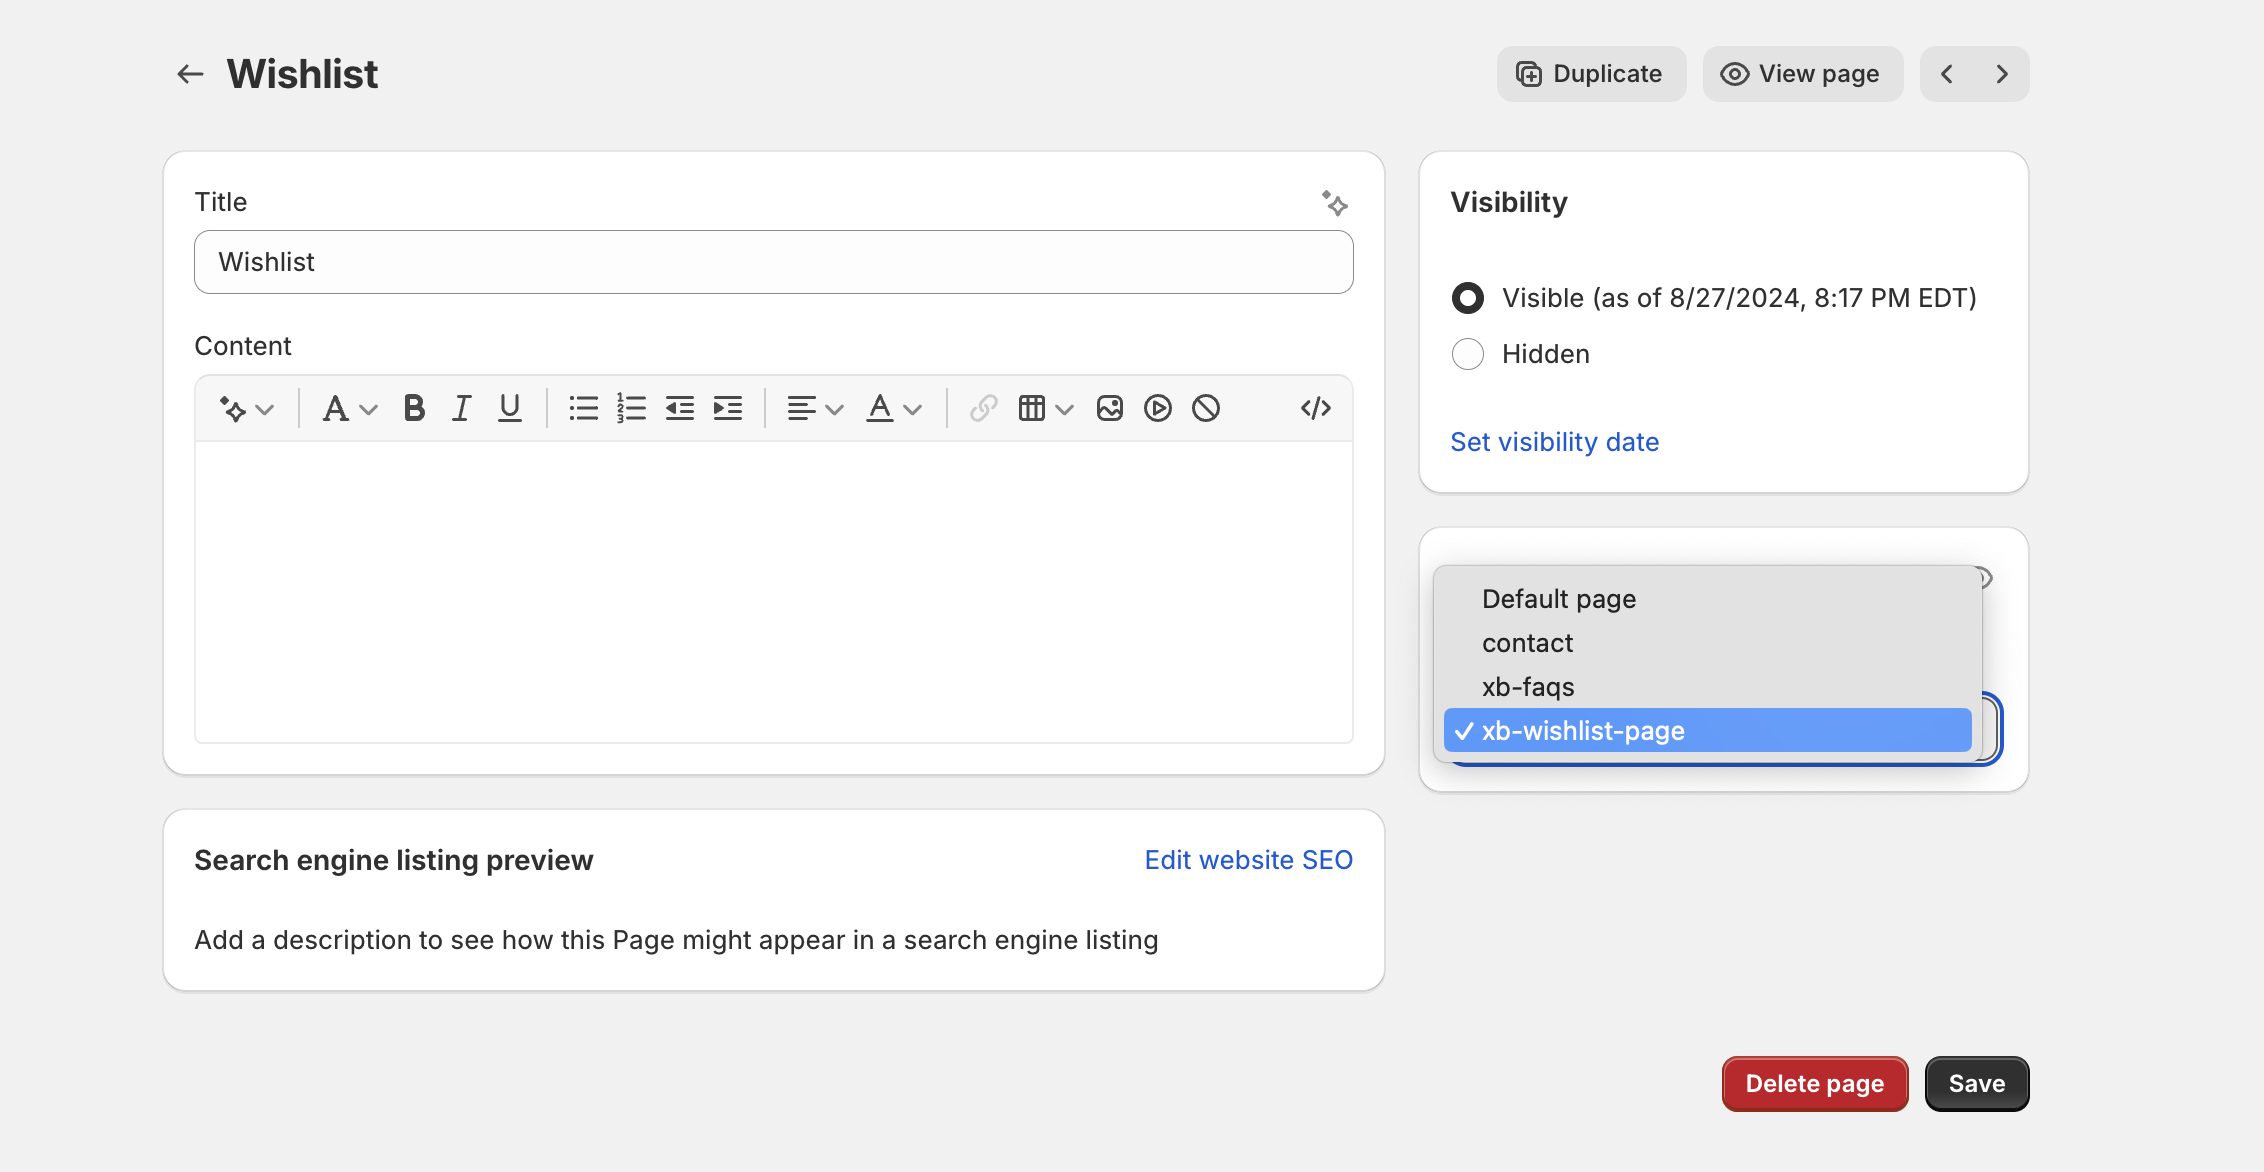Open the text color dropdown
Image resolution: width=2264 pixels, height=1172 pixels.
coord(893,408)
